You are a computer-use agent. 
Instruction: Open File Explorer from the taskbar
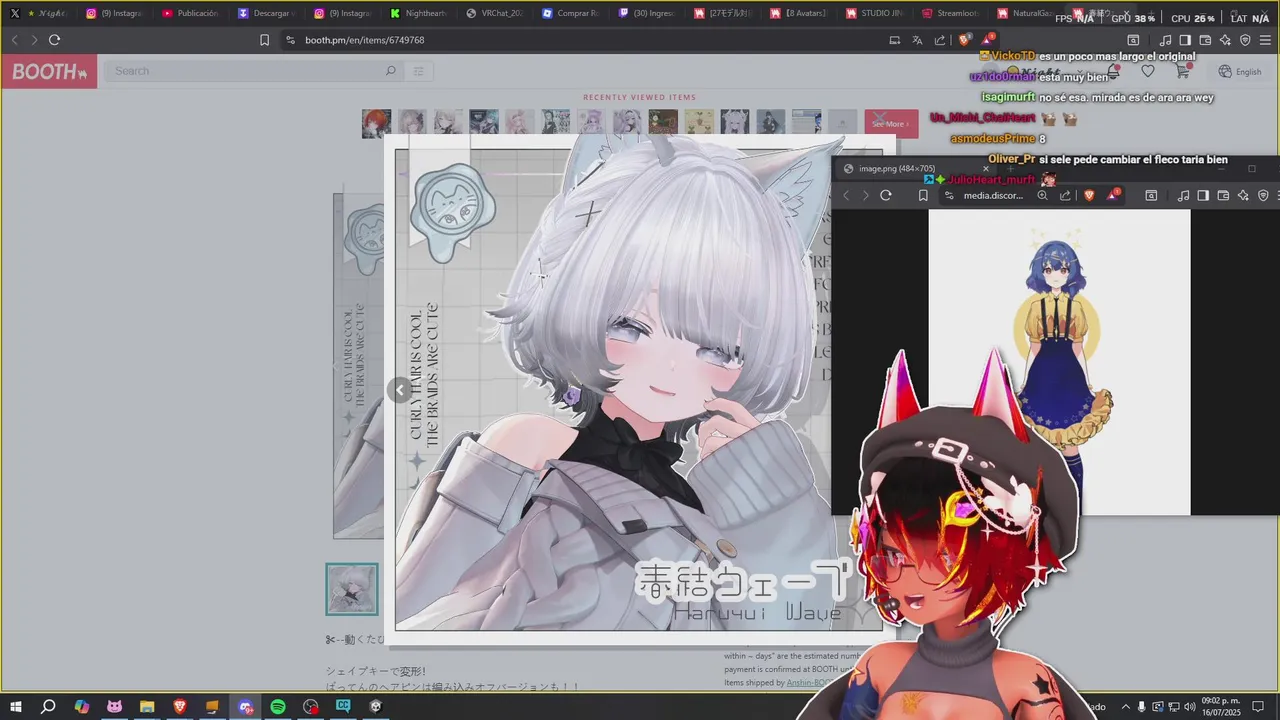[x=147, y=707]
